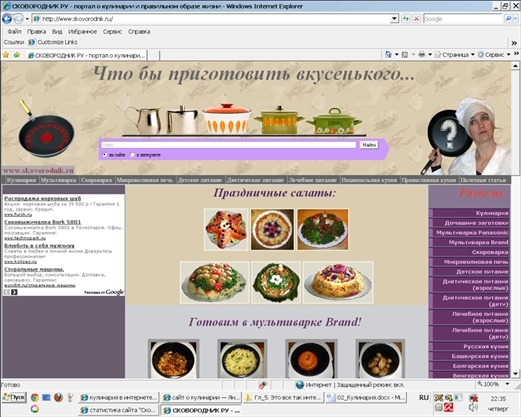Screen dimensions: 521x417
Task: Open the www.skovorodnik.ru link under the pan logo
Action: pyautogui.click(x=38, y=170)
